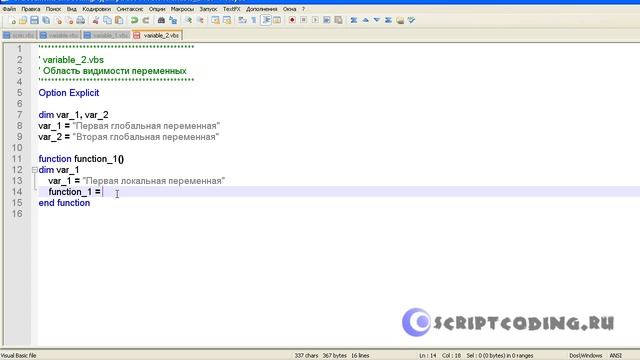Click the string "Первая локальная переменная"
640x360 pixels.
[x=153, y=181]
